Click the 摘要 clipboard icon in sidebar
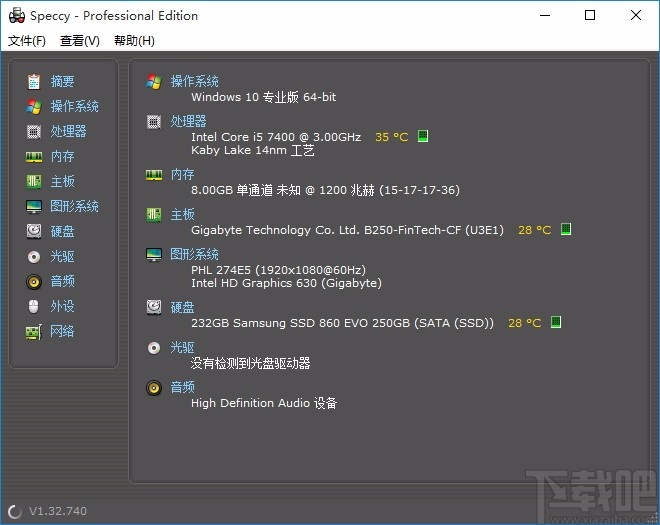The image size is (660, 525). [34, 81]
